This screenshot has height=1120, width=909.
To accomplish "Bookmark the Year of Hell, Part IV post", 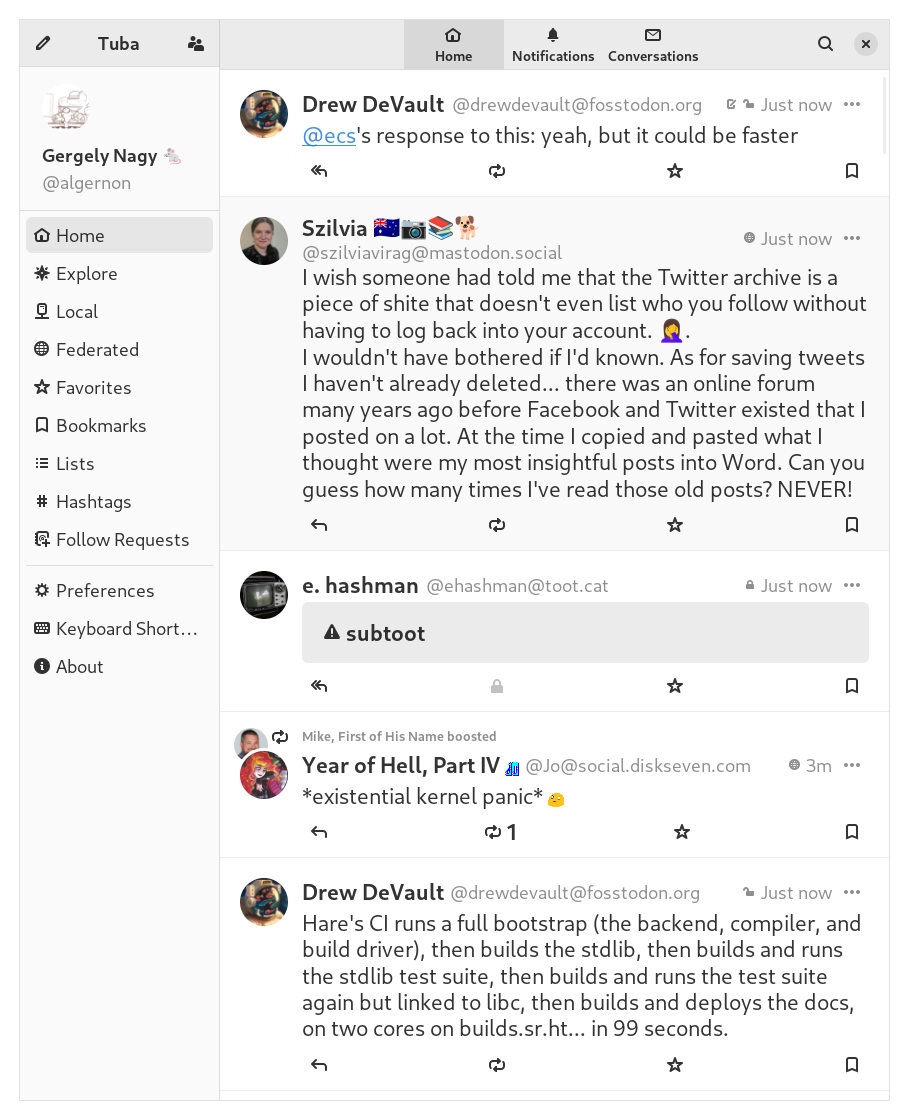I will (x=852, y=831).
